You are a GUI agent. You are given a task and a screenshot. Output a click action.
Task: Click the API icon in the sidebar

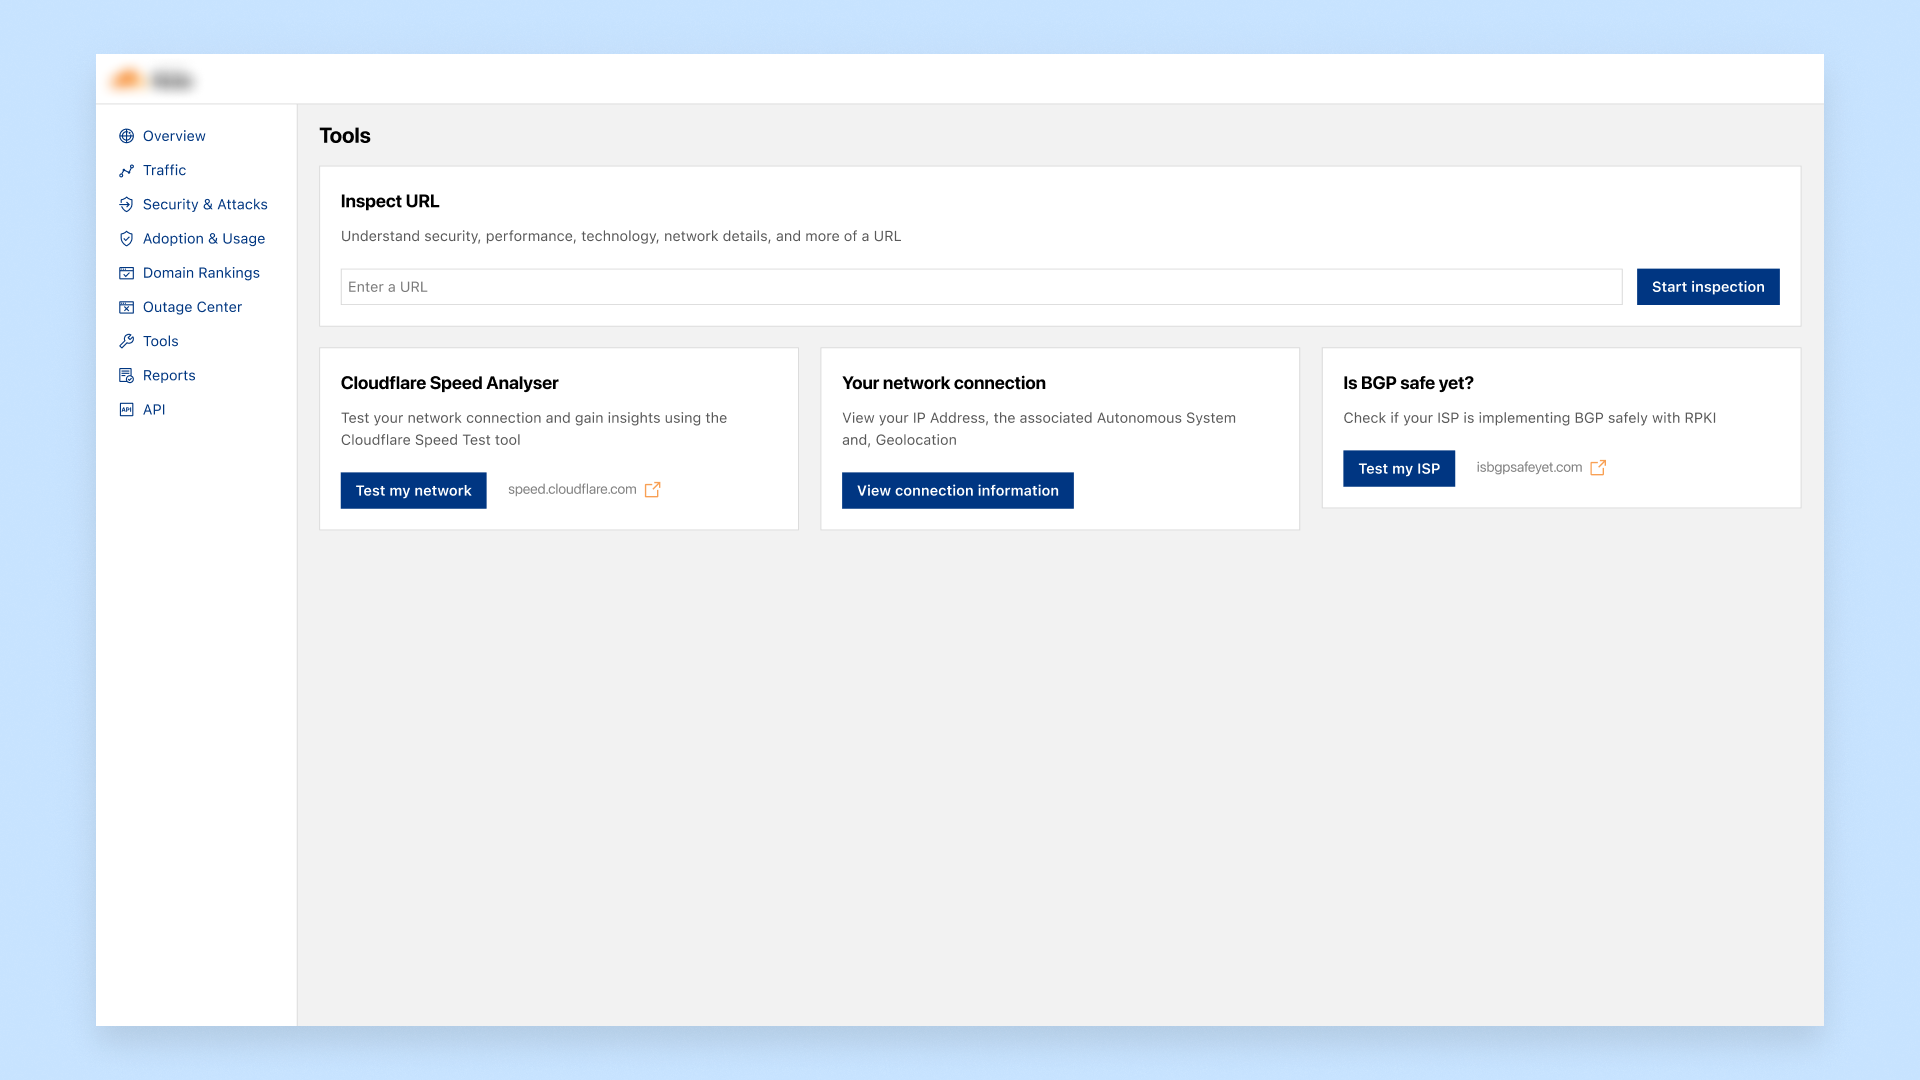pos(126,410)
